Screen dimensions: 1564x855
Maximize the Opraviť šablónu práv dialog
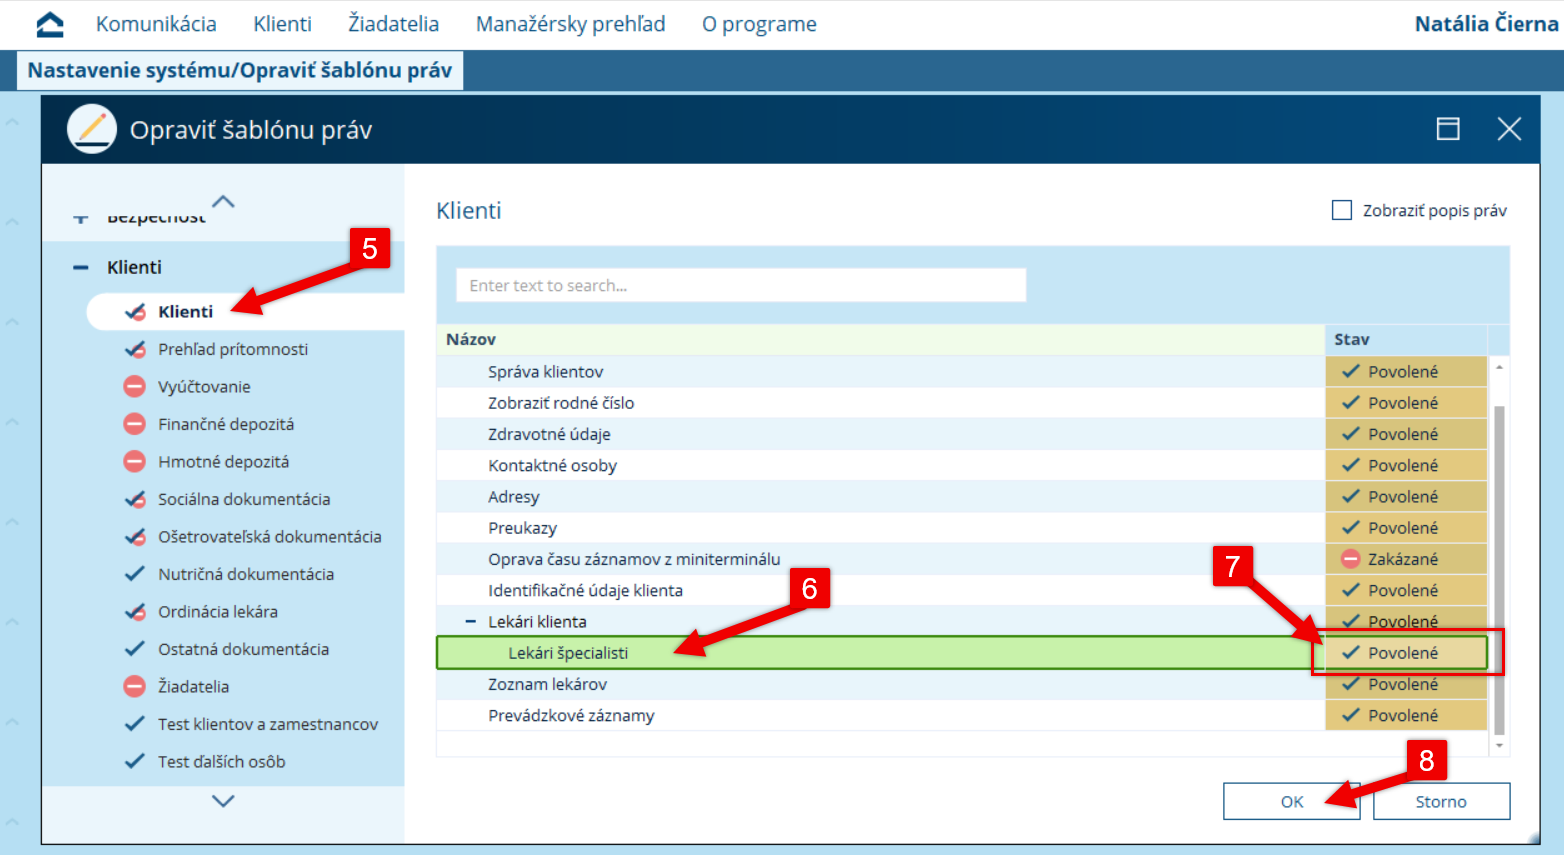point(1448,129)
